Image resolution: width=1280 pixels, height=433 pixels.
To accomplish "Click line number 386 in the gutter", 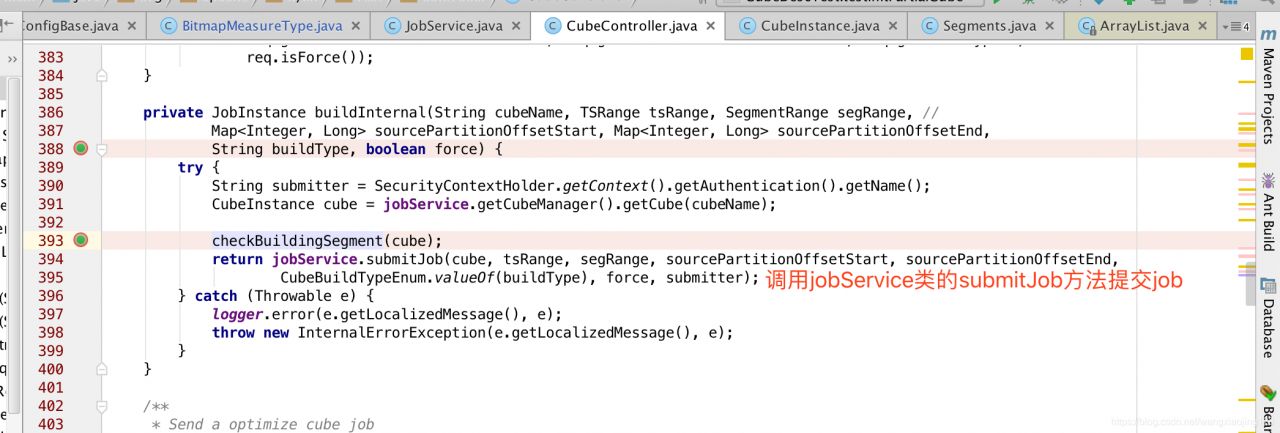I will 51,112.
